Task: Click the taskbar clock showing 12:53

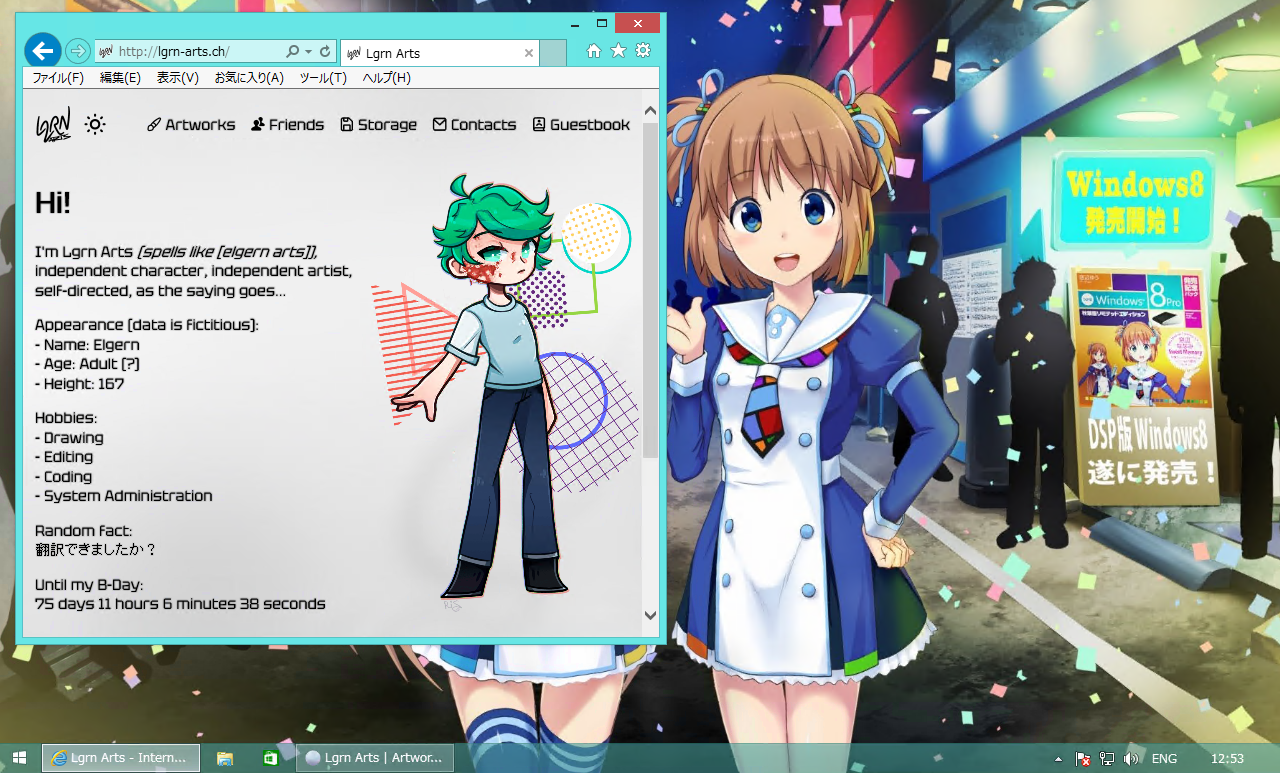Action: point(1227,759)
